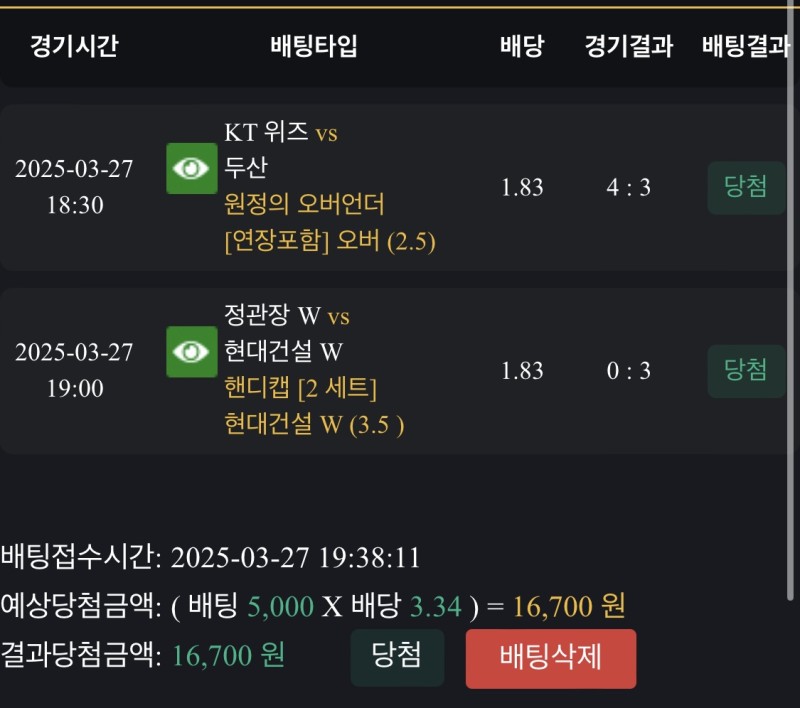Click the 경기시간 column header

(74, 46)
